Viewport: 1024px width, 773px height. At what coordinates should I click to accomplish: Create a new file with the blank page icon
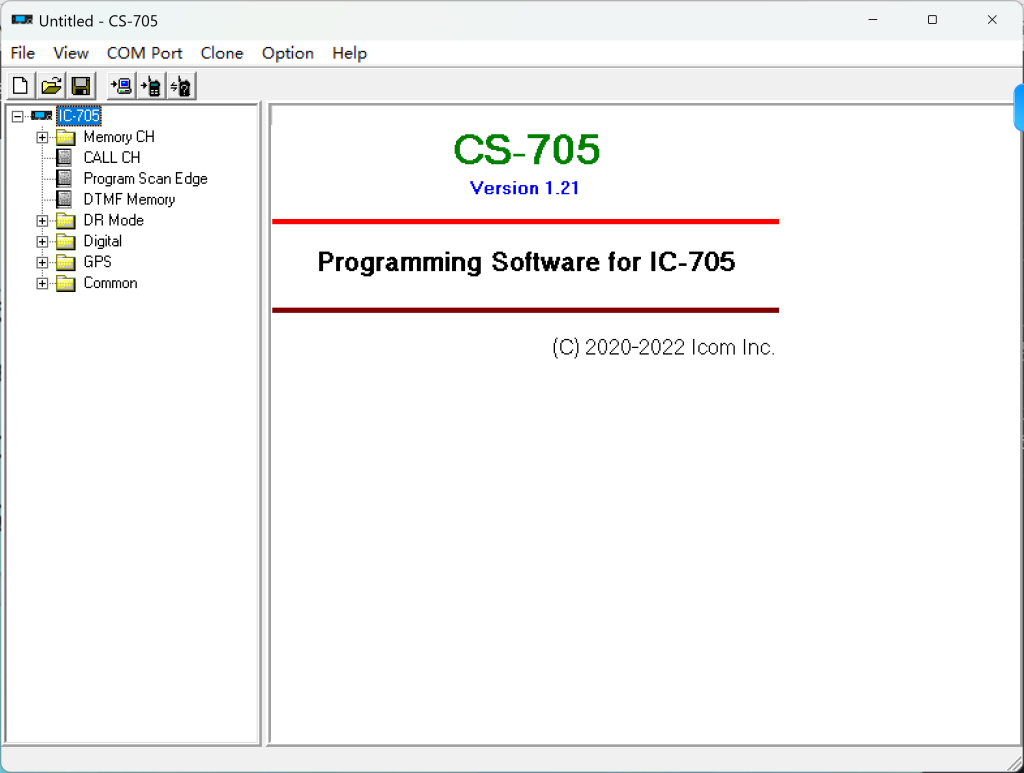click(20, 86)
